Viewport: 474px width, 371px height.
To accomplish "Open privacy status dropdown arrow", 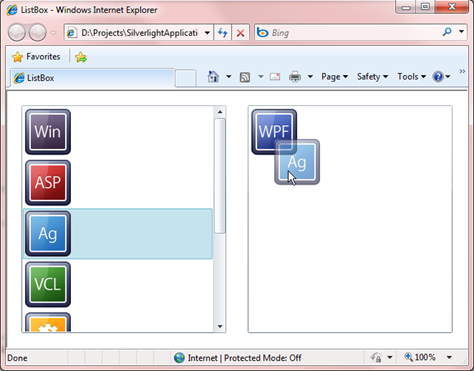I will pyautogui.click(x=390, y=358).
